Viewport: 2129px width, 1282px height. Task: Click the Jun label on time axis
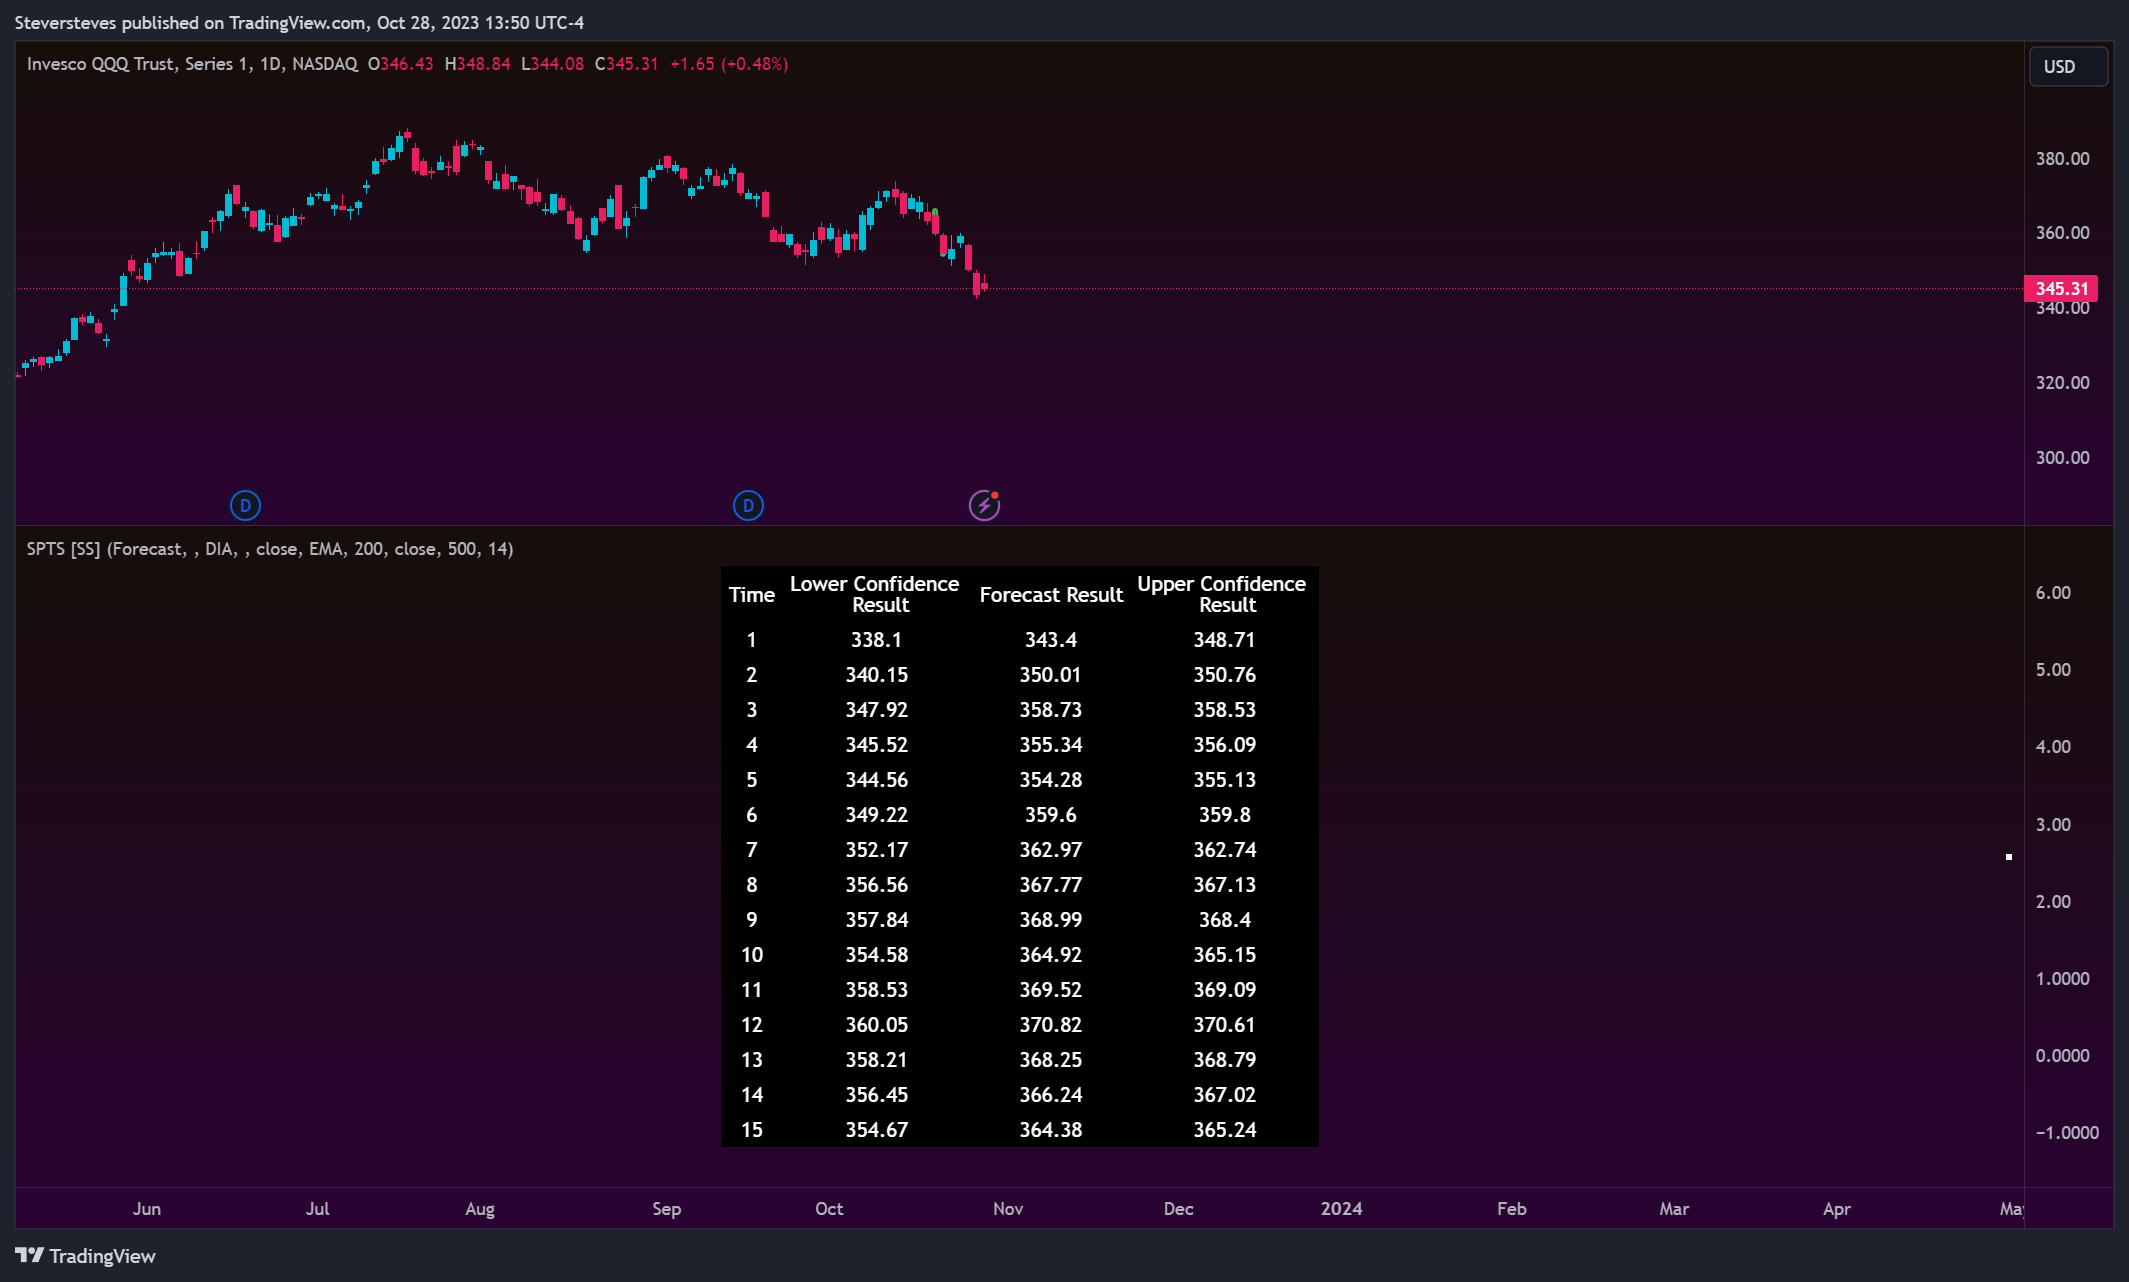coord(147,1209)
